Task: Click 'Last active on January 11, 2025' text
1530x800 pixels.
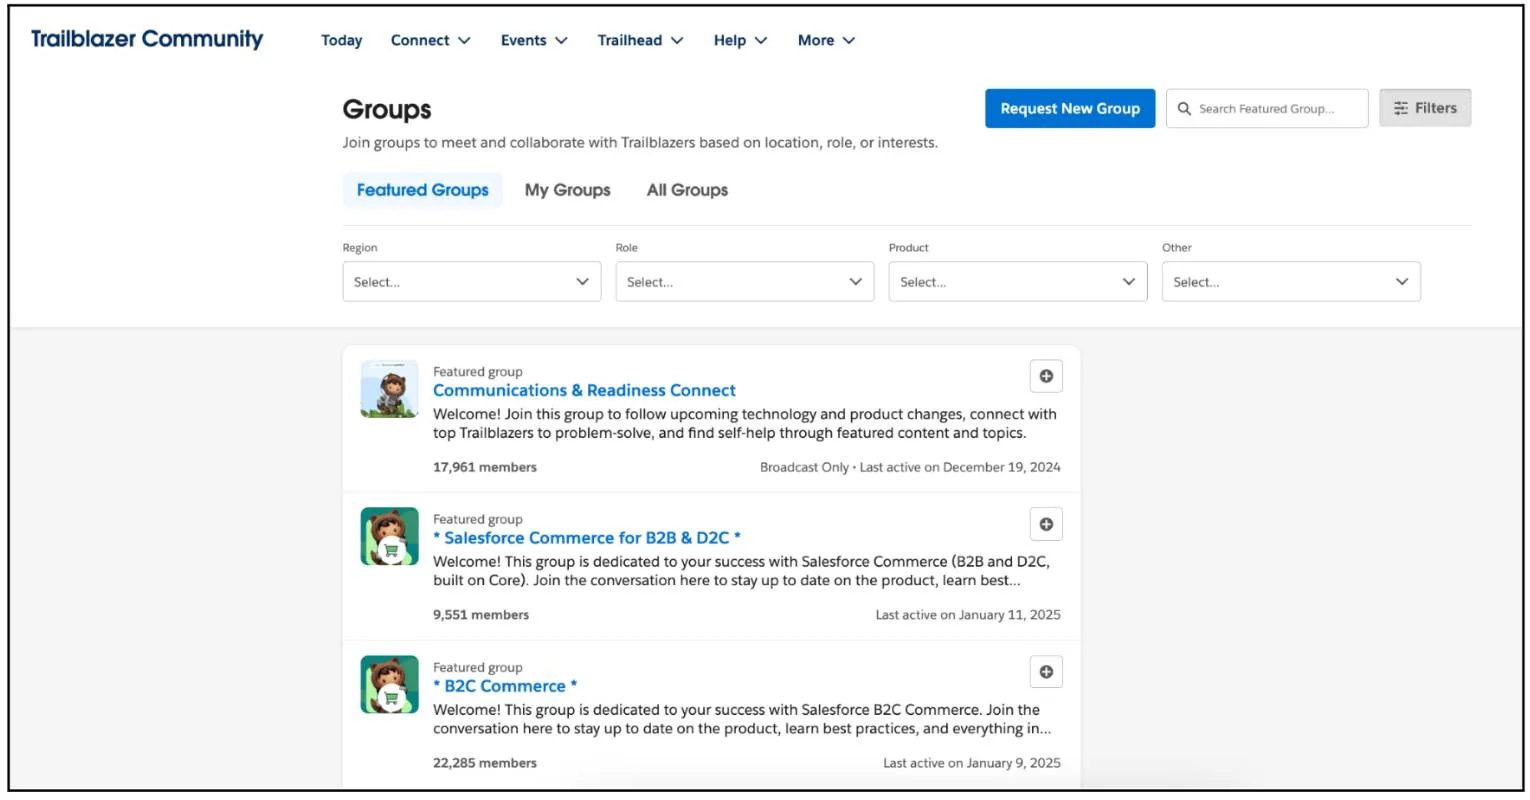Action: click(x=968, y=615)
